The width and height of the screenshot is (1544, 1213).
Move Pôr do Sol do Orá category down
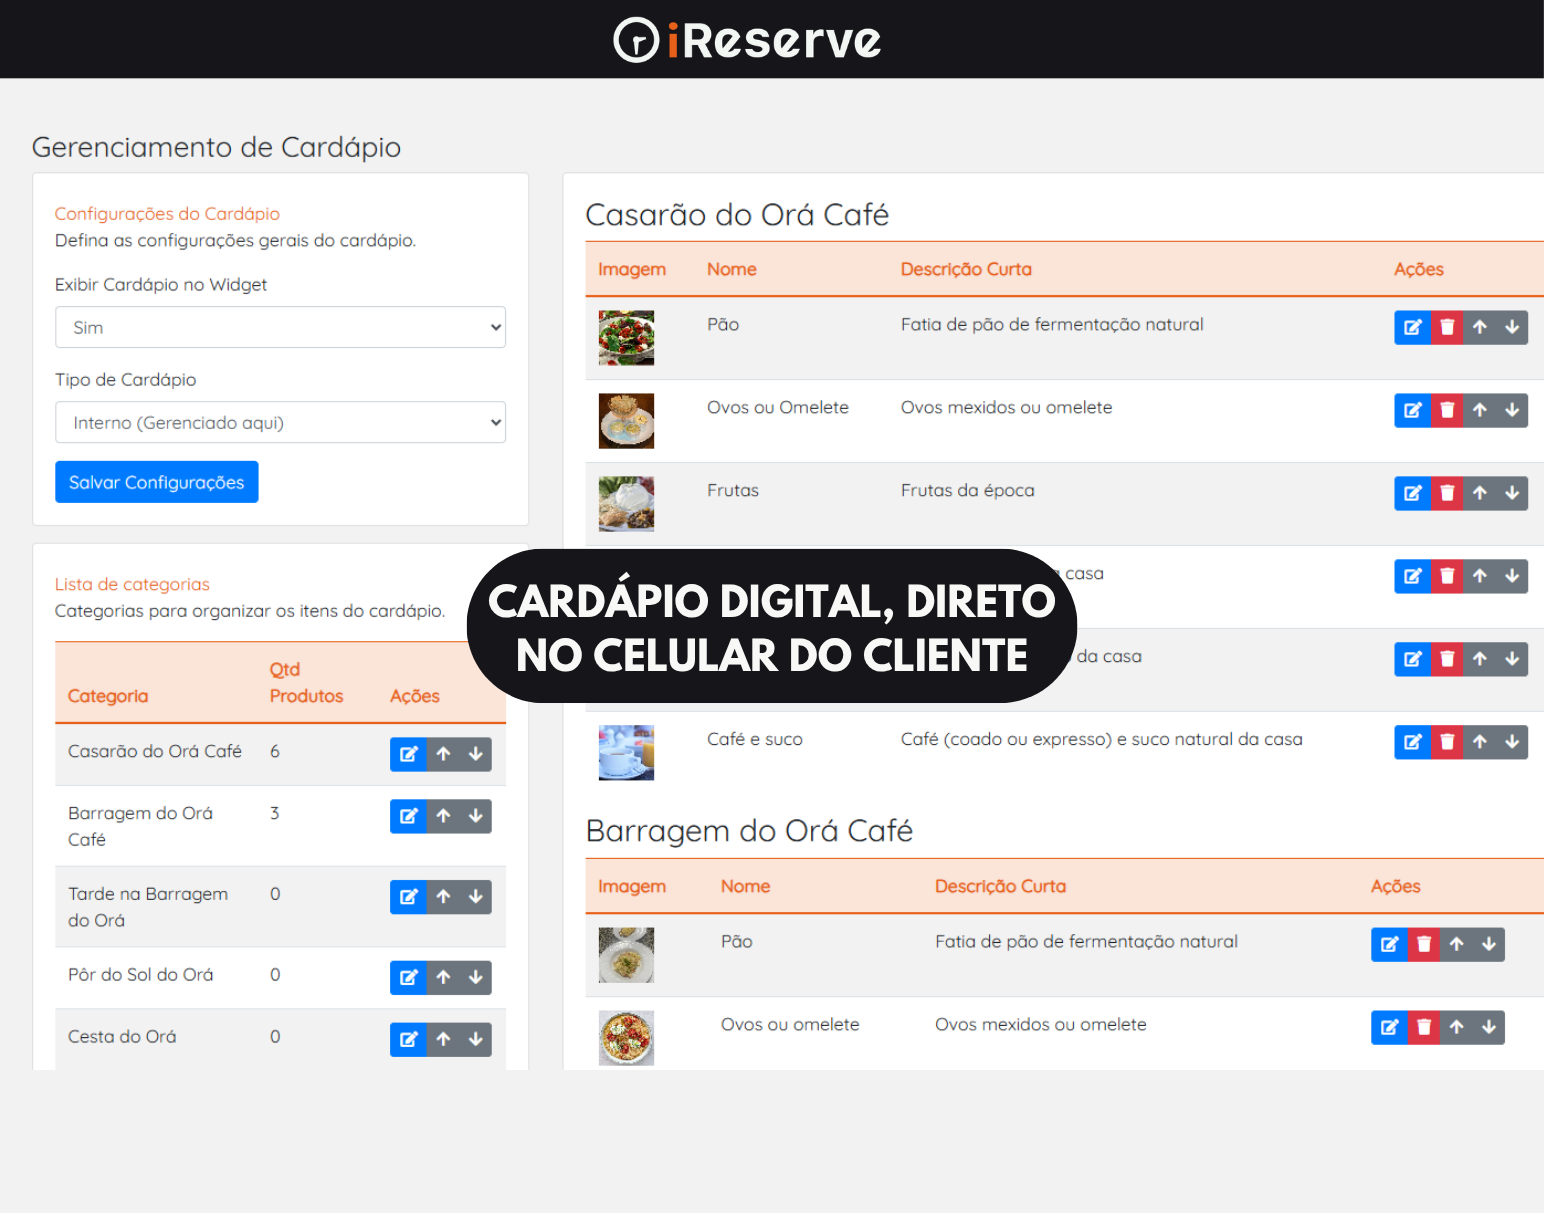pos(476,978)
